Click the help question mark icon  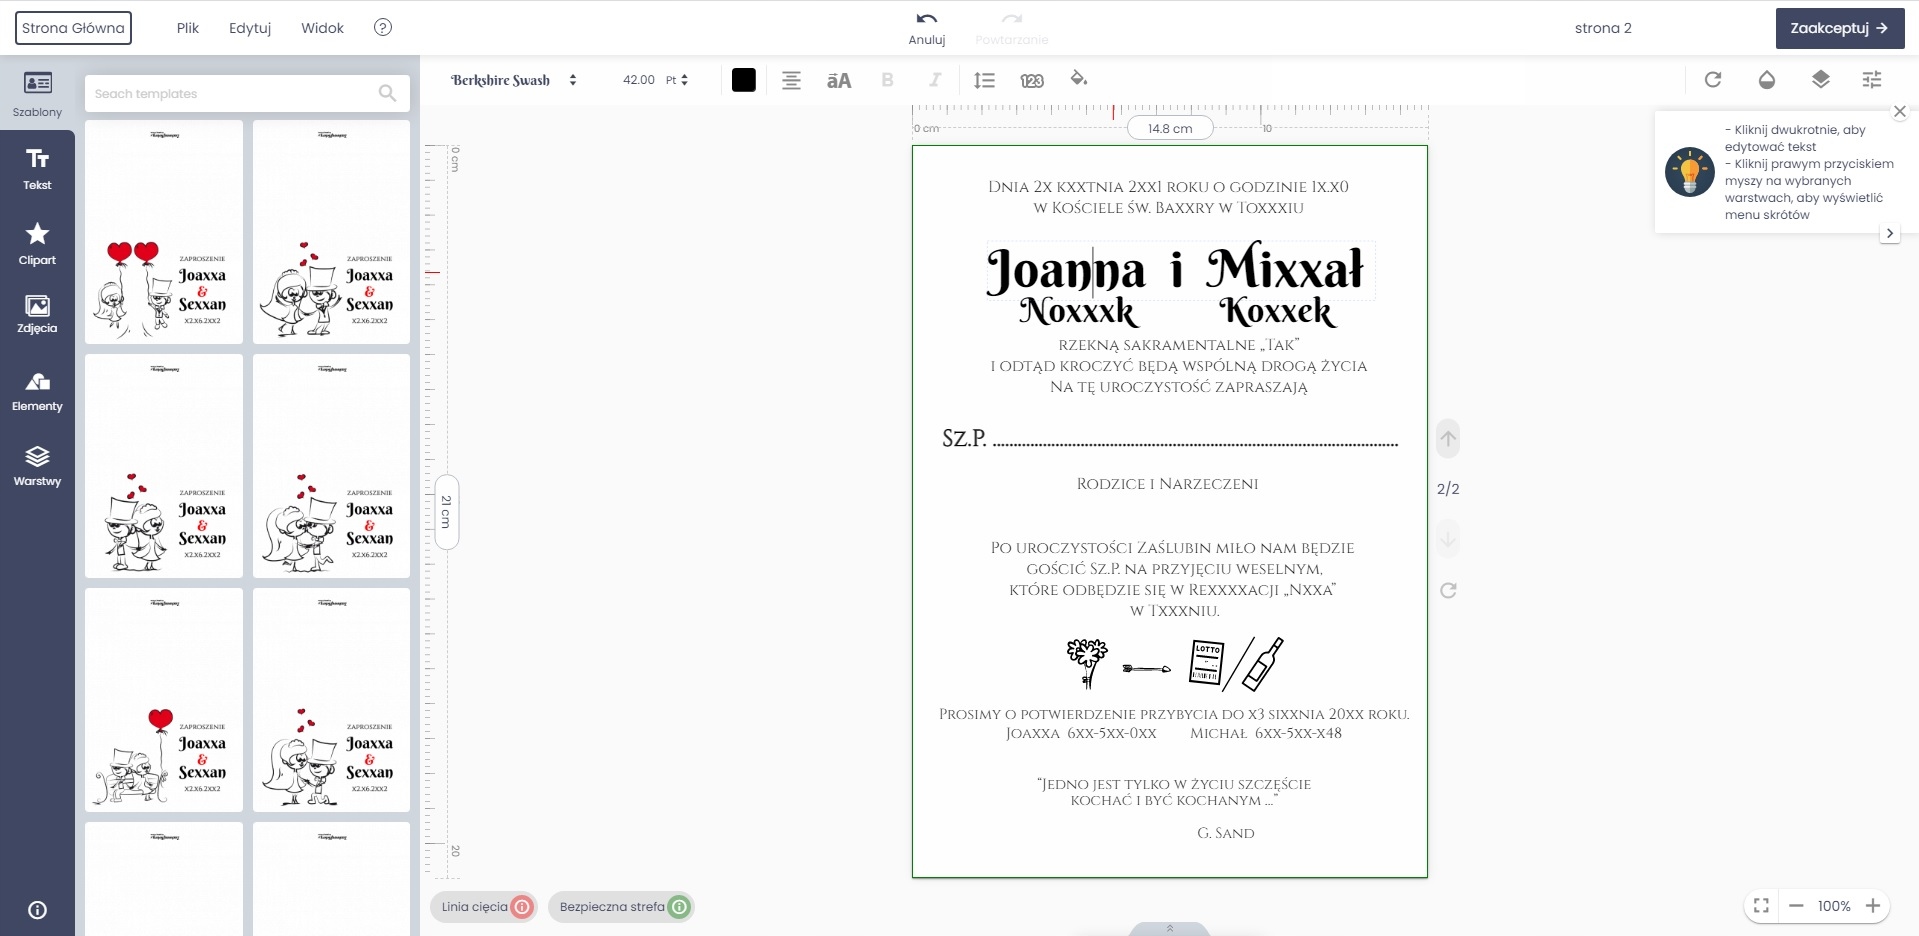pos(383,28)
